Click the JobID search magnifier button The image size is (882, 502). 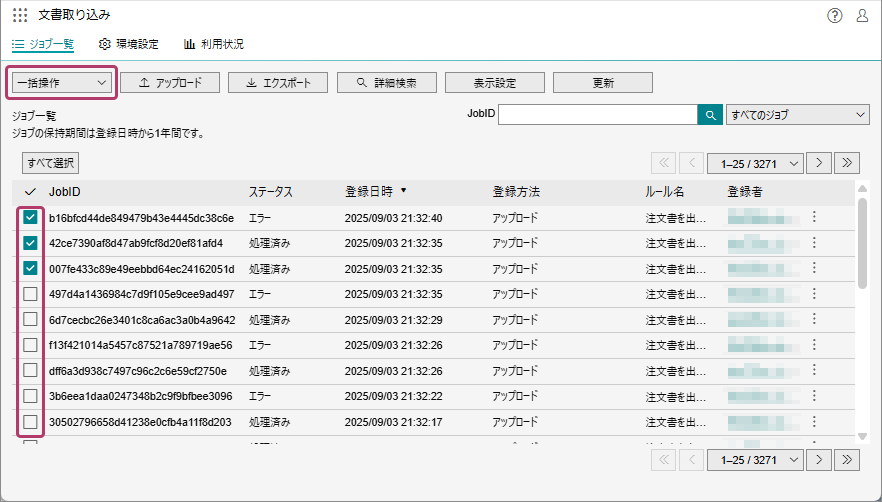710,115
